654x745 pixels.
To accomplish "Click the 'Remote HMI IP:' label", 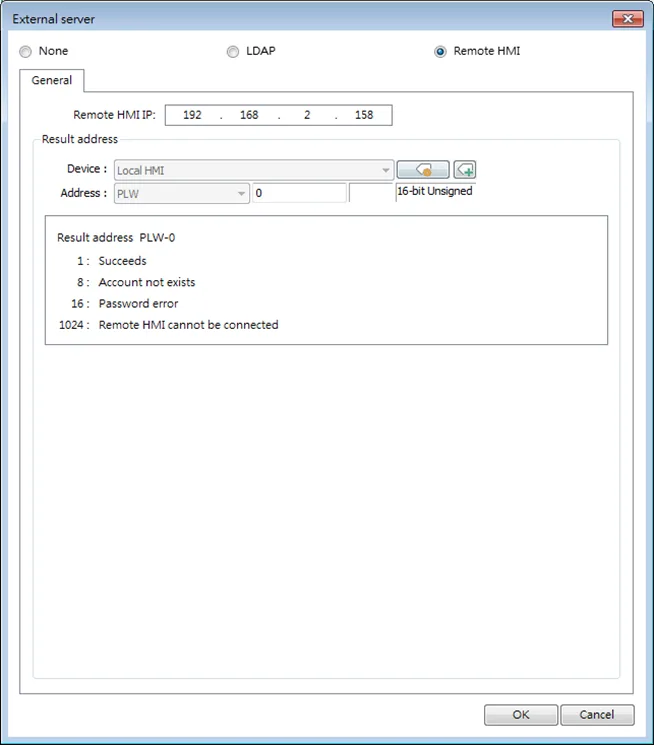I will 114,115.
